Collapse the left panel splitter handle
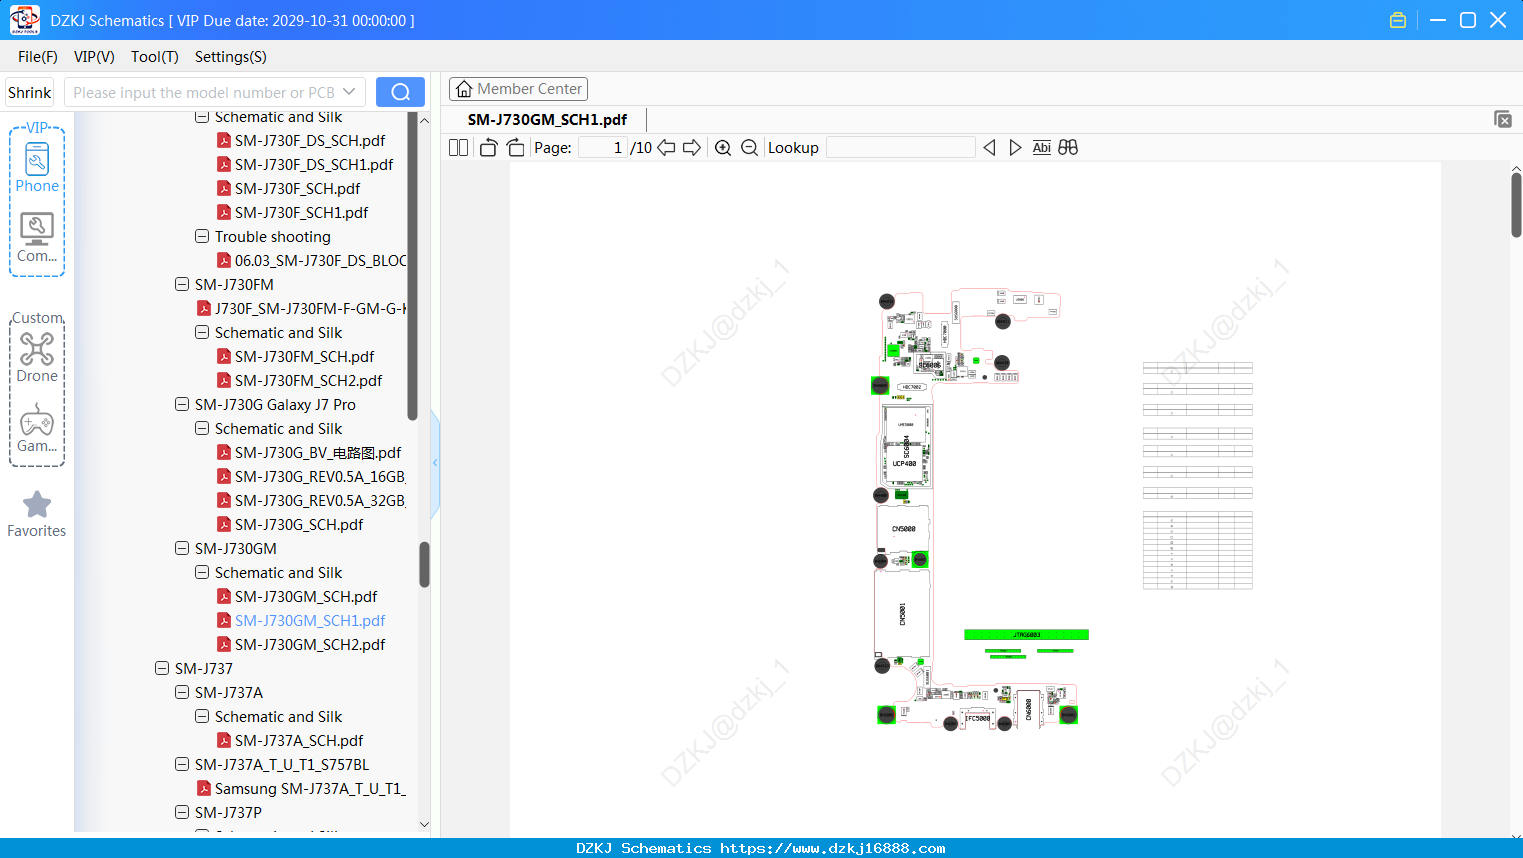1523x858 pixels. click(435, 462)
